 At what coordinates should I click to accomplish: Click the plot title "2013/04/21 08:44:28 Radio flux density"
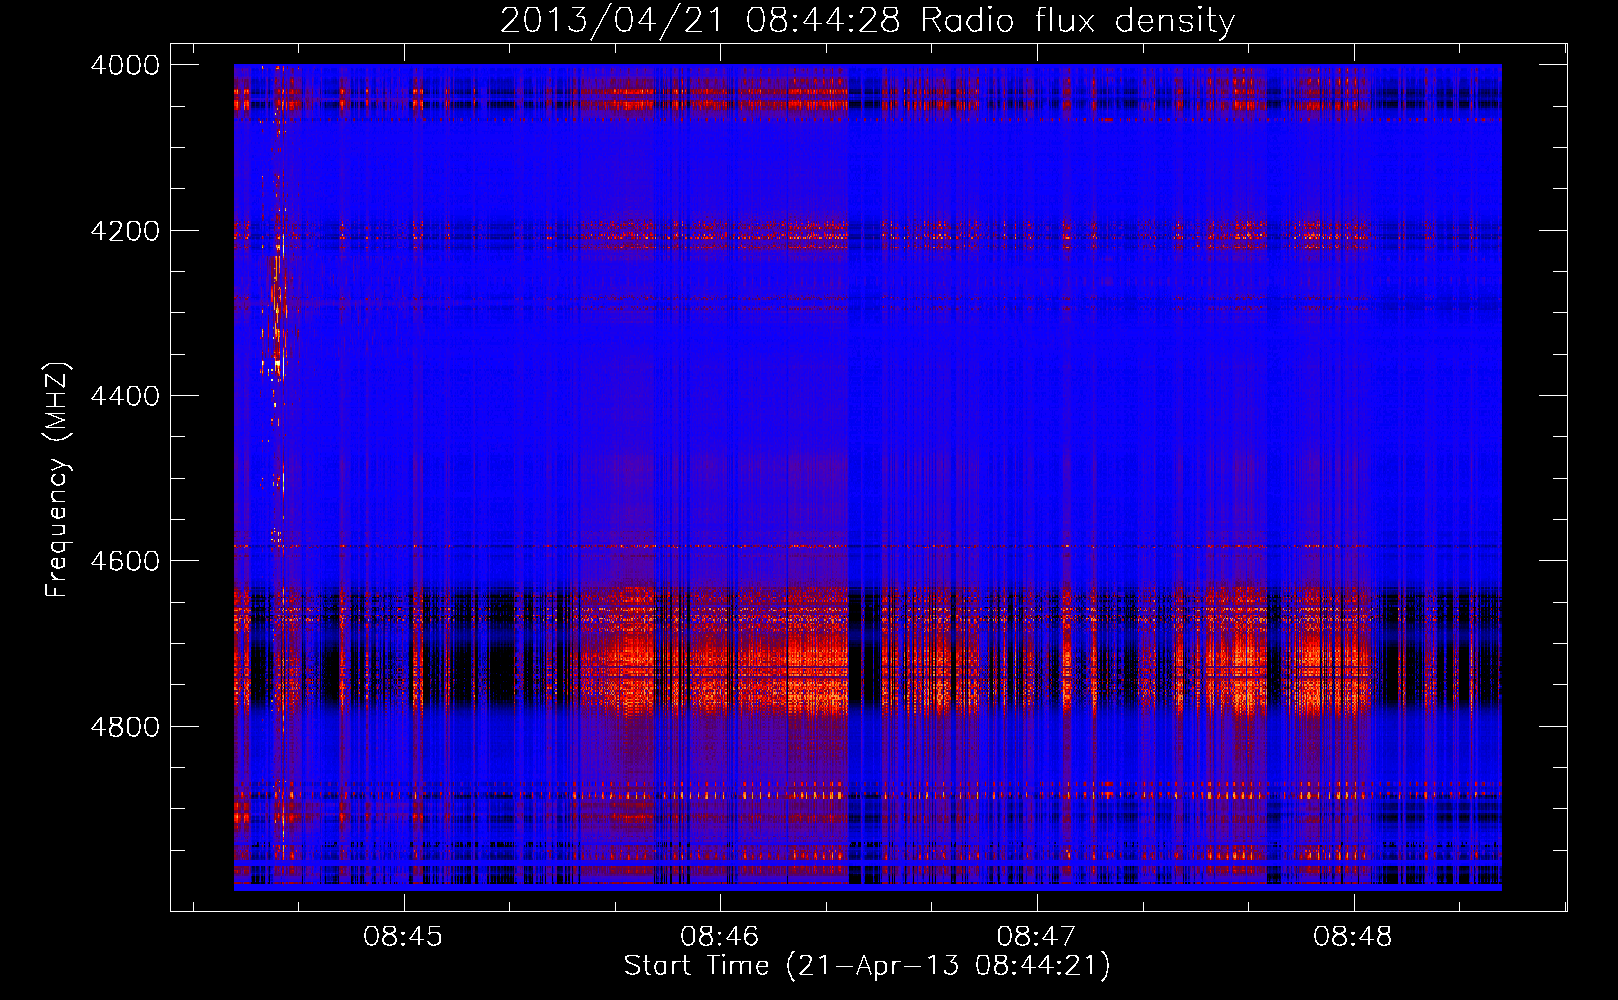(x=867, y=21)
